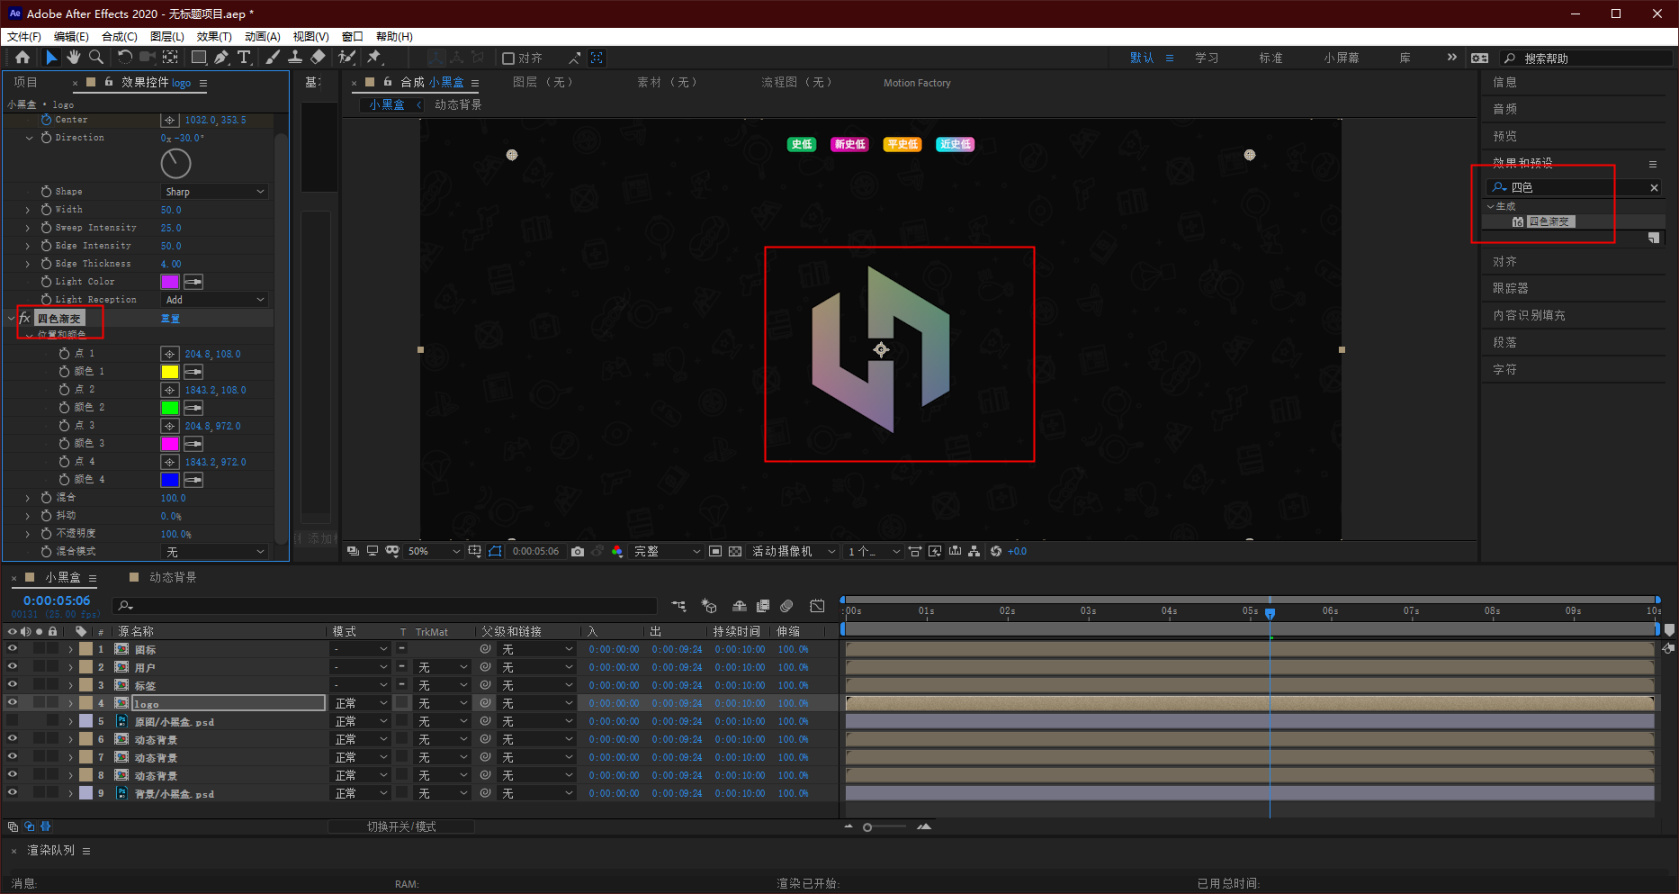Open the 50% magnification dropdown
Screen dimensions: 1679x894
click(433, 551)
